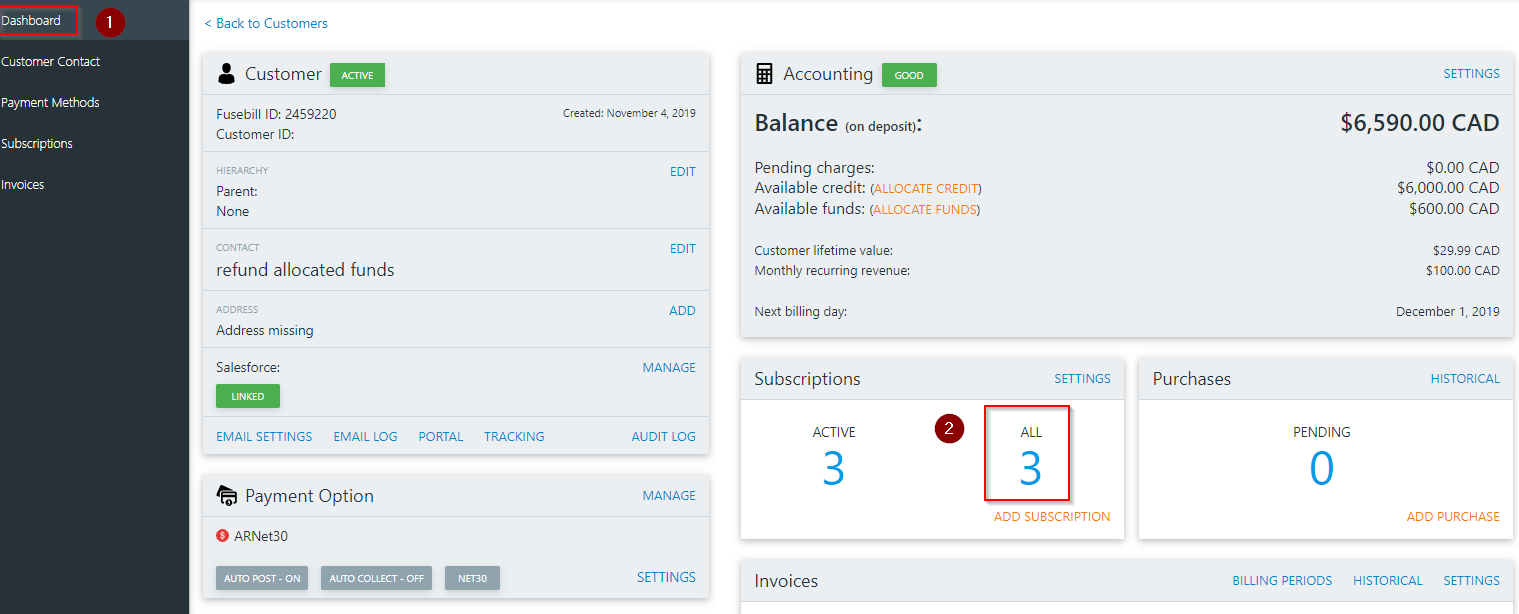Click the 'Address missing' text

pyautogui.click(x=265, y=330)
